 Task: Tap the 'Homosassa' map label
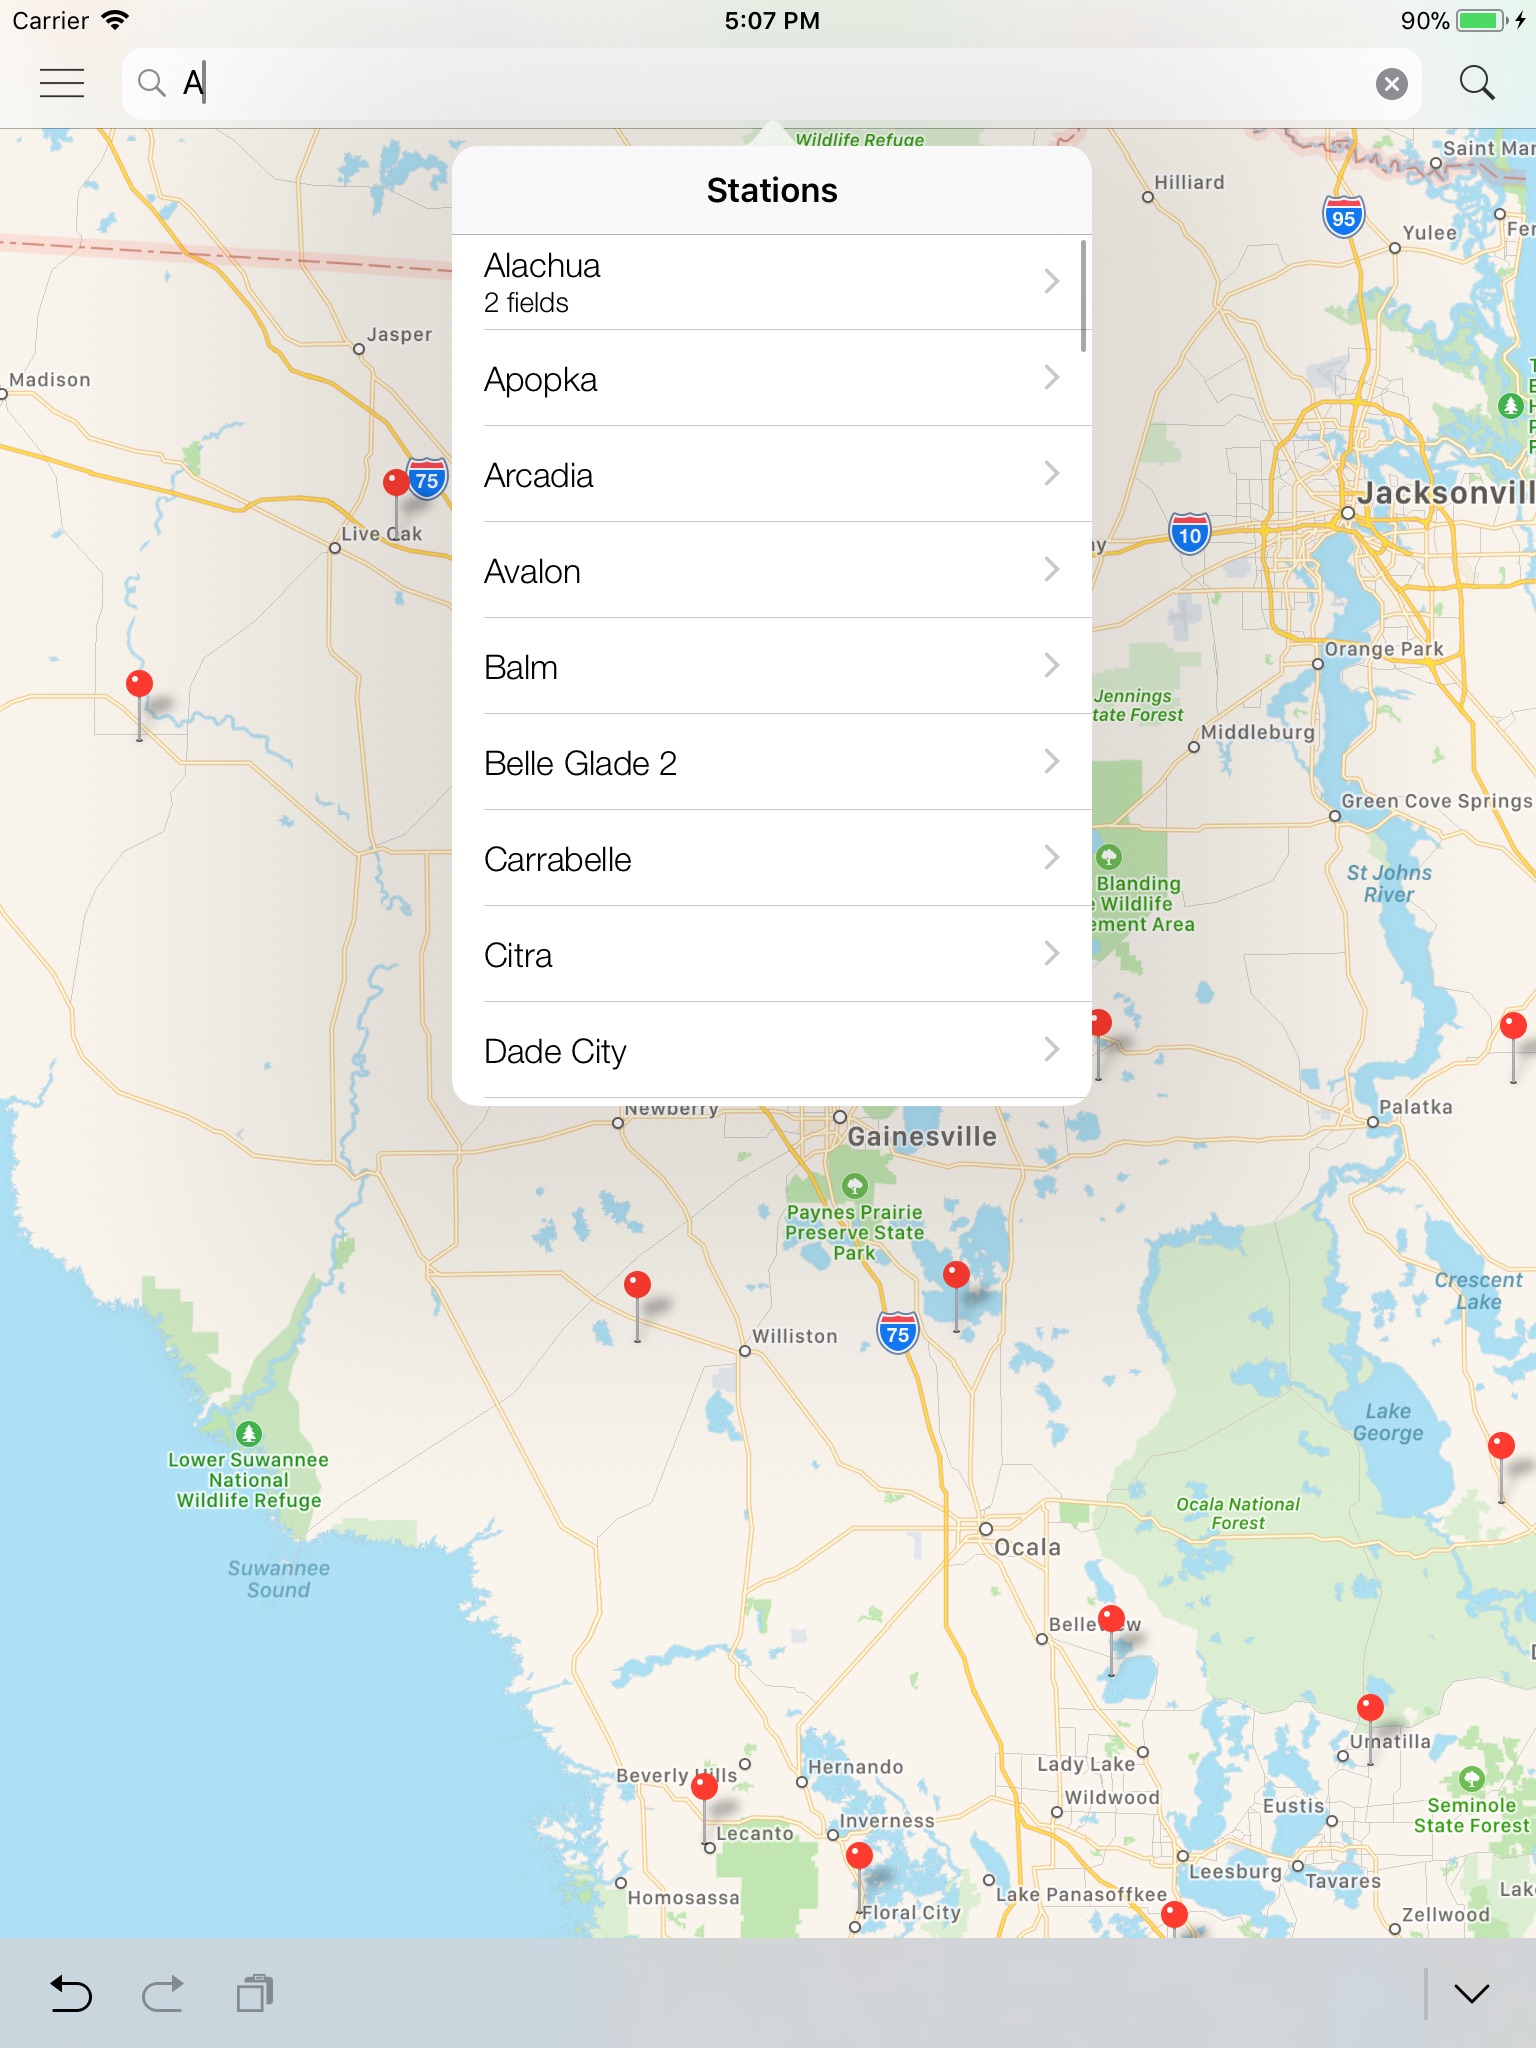click(684, 1897)
